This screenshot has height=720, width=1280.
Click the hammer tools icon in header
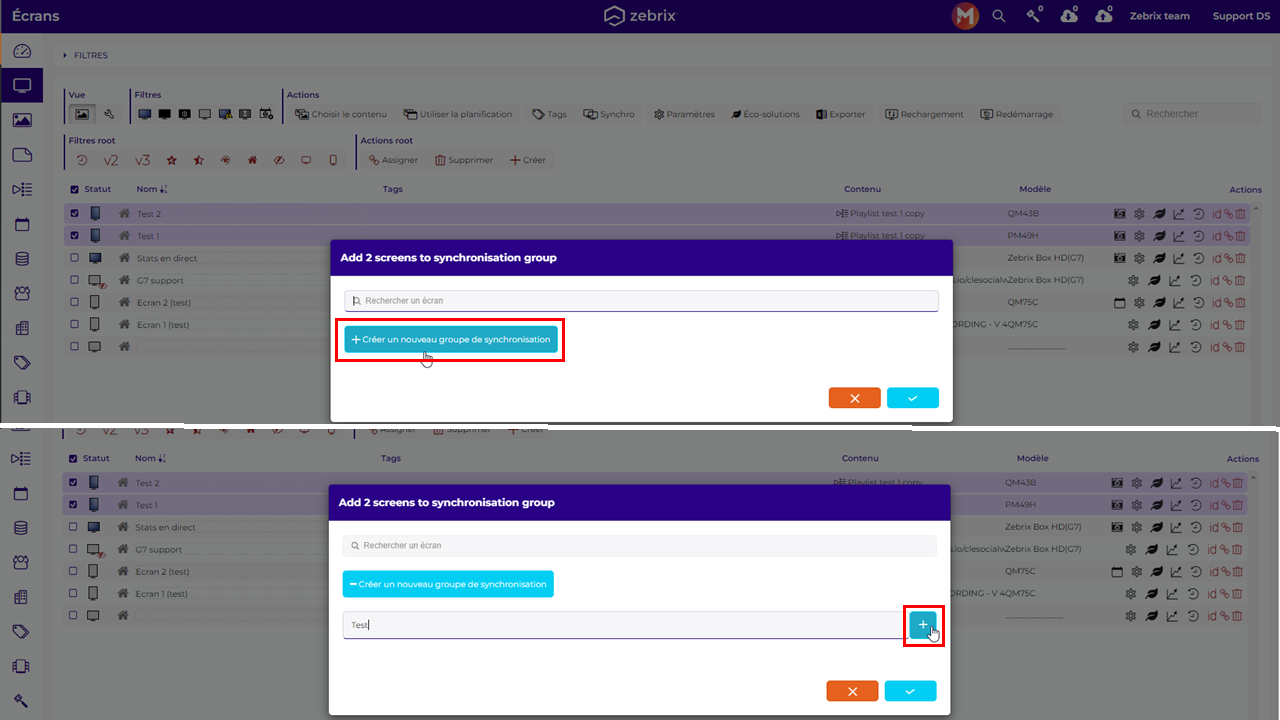tap(1033, 16)
